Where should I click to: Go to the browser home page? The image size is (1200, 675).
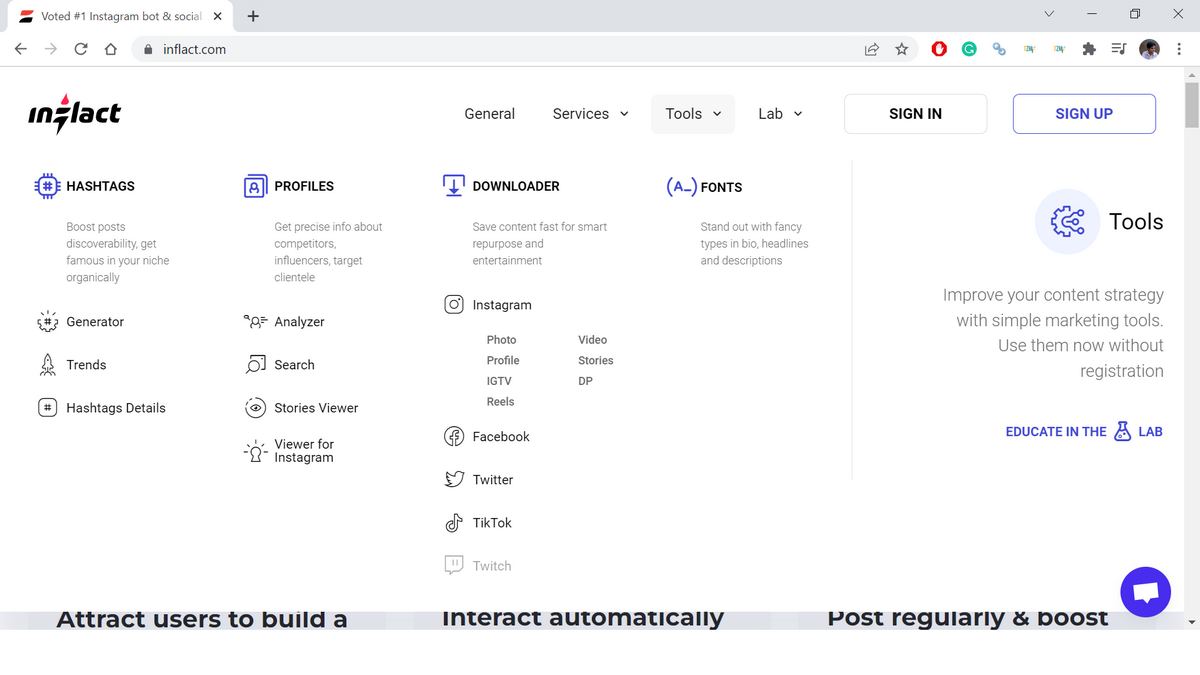pyautogui.click(x=111, y=49)
